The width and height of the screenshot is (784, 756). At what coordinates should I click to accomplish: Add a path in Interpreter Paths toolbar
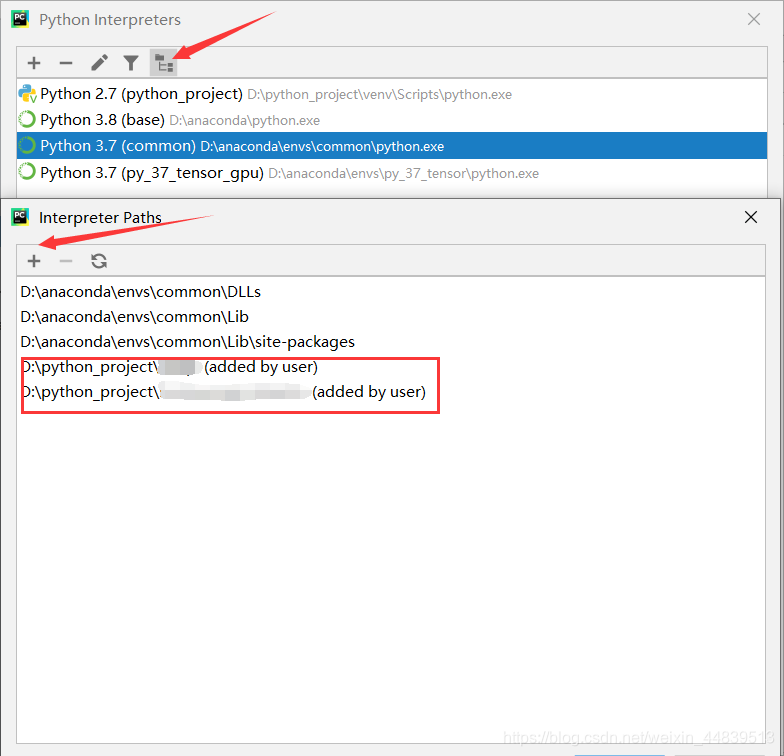point(34,261)
